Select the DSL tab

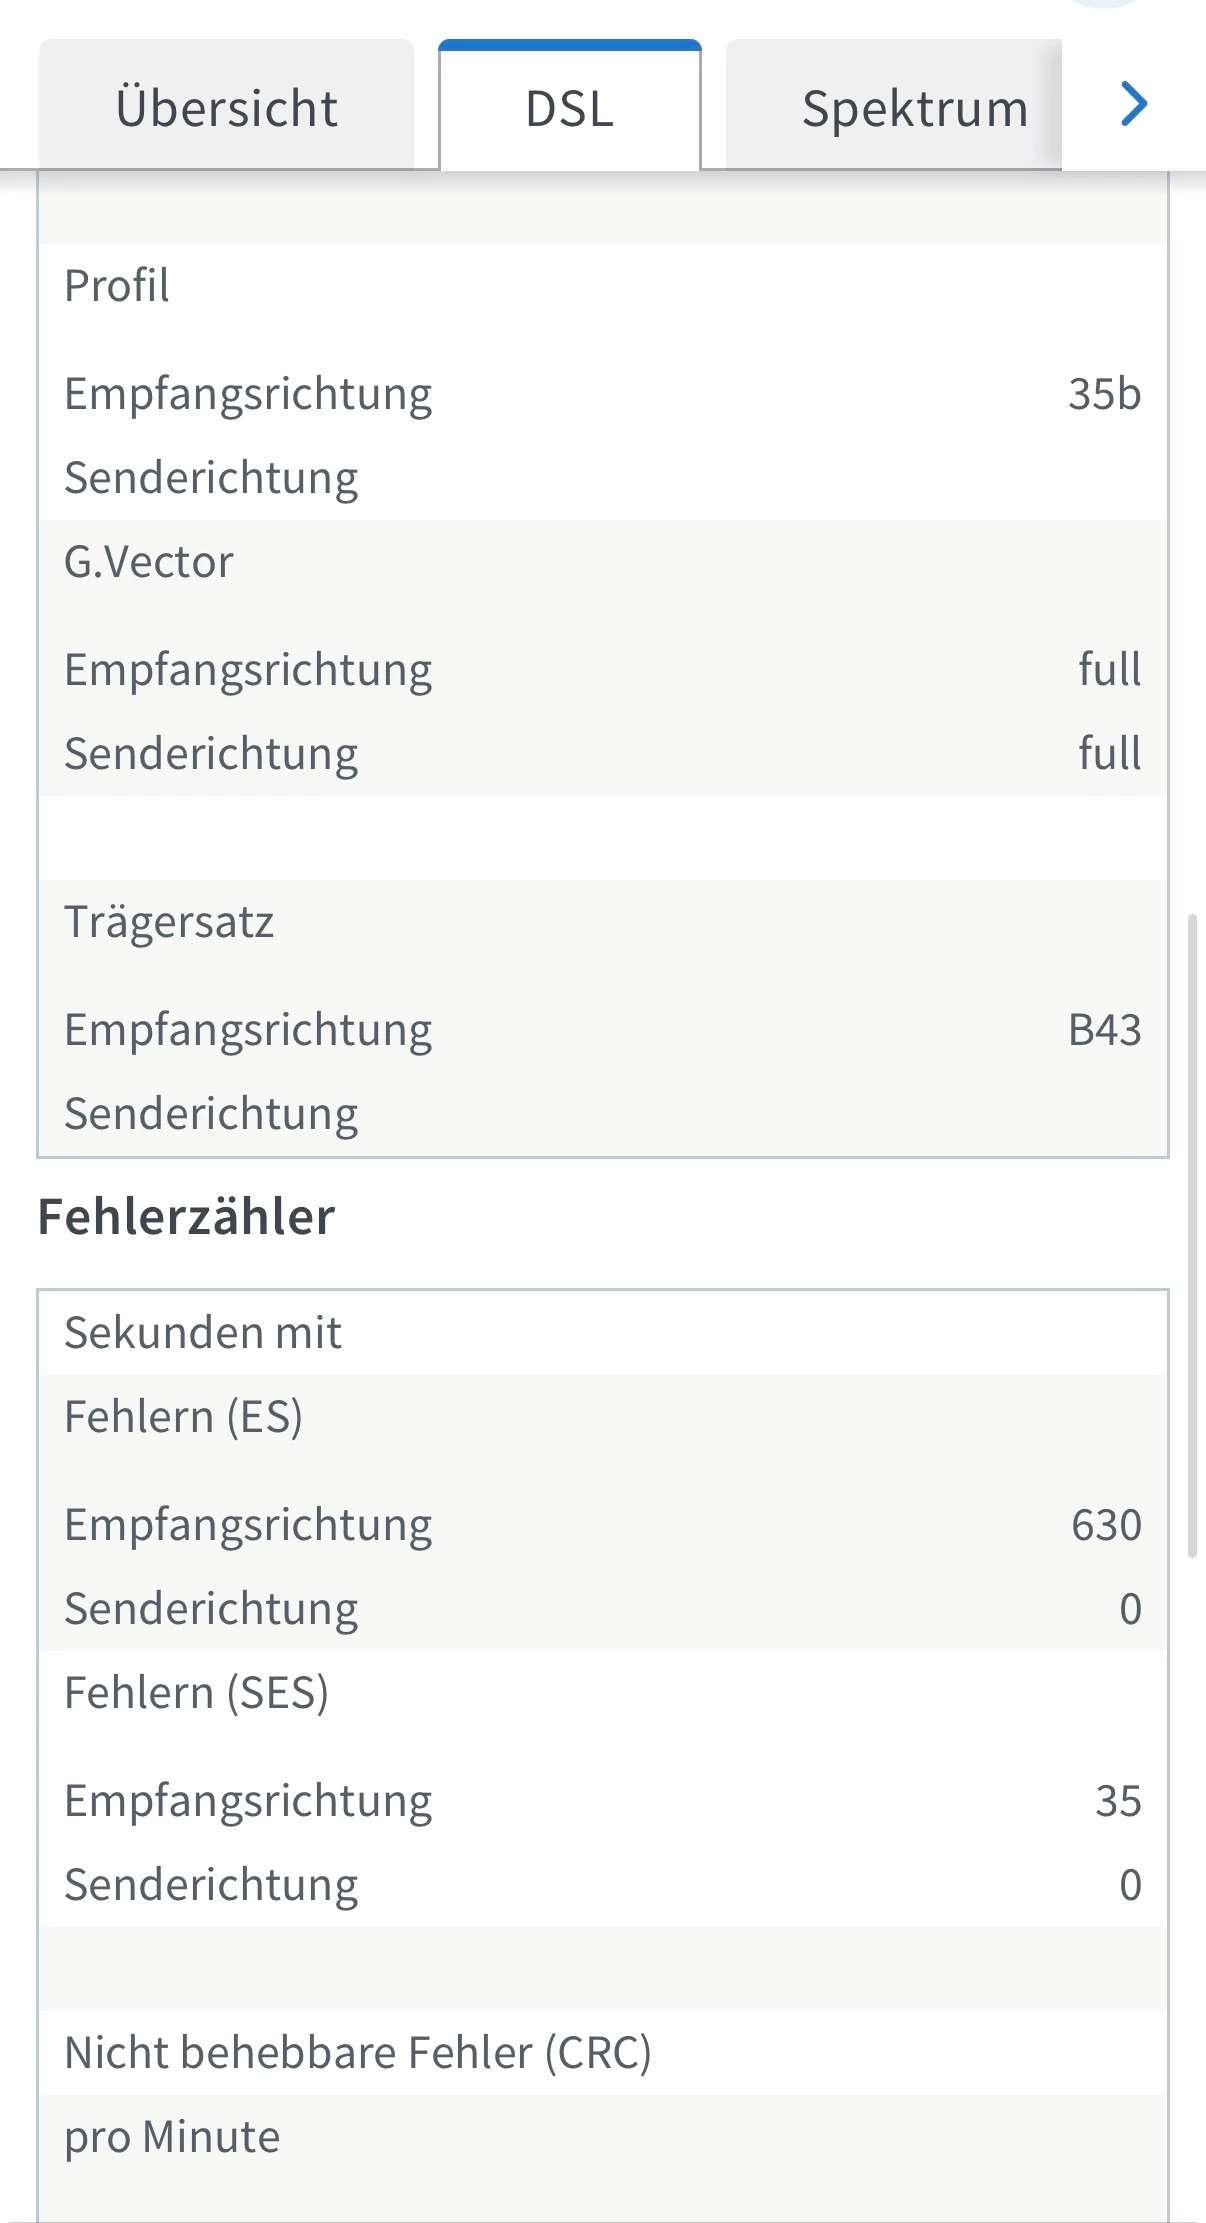[569, 107]
